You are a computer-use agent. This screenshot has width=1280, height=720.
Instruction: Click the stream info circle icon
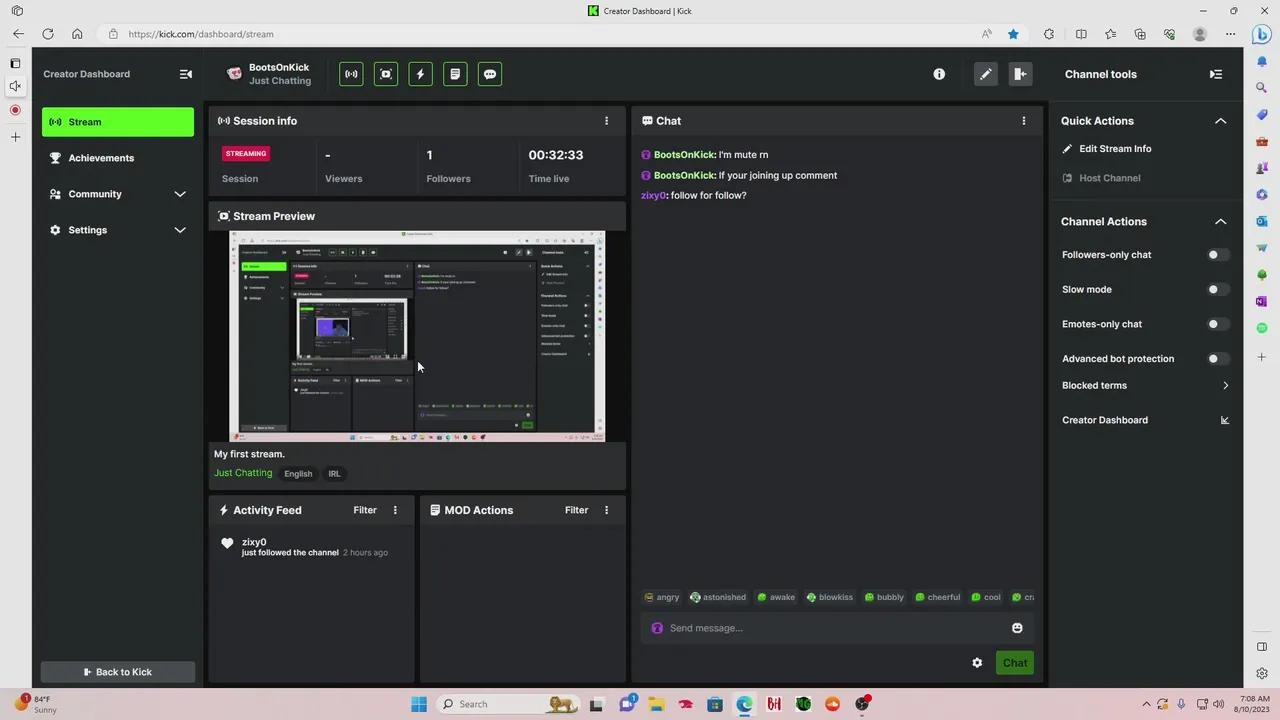coord(939,73)
